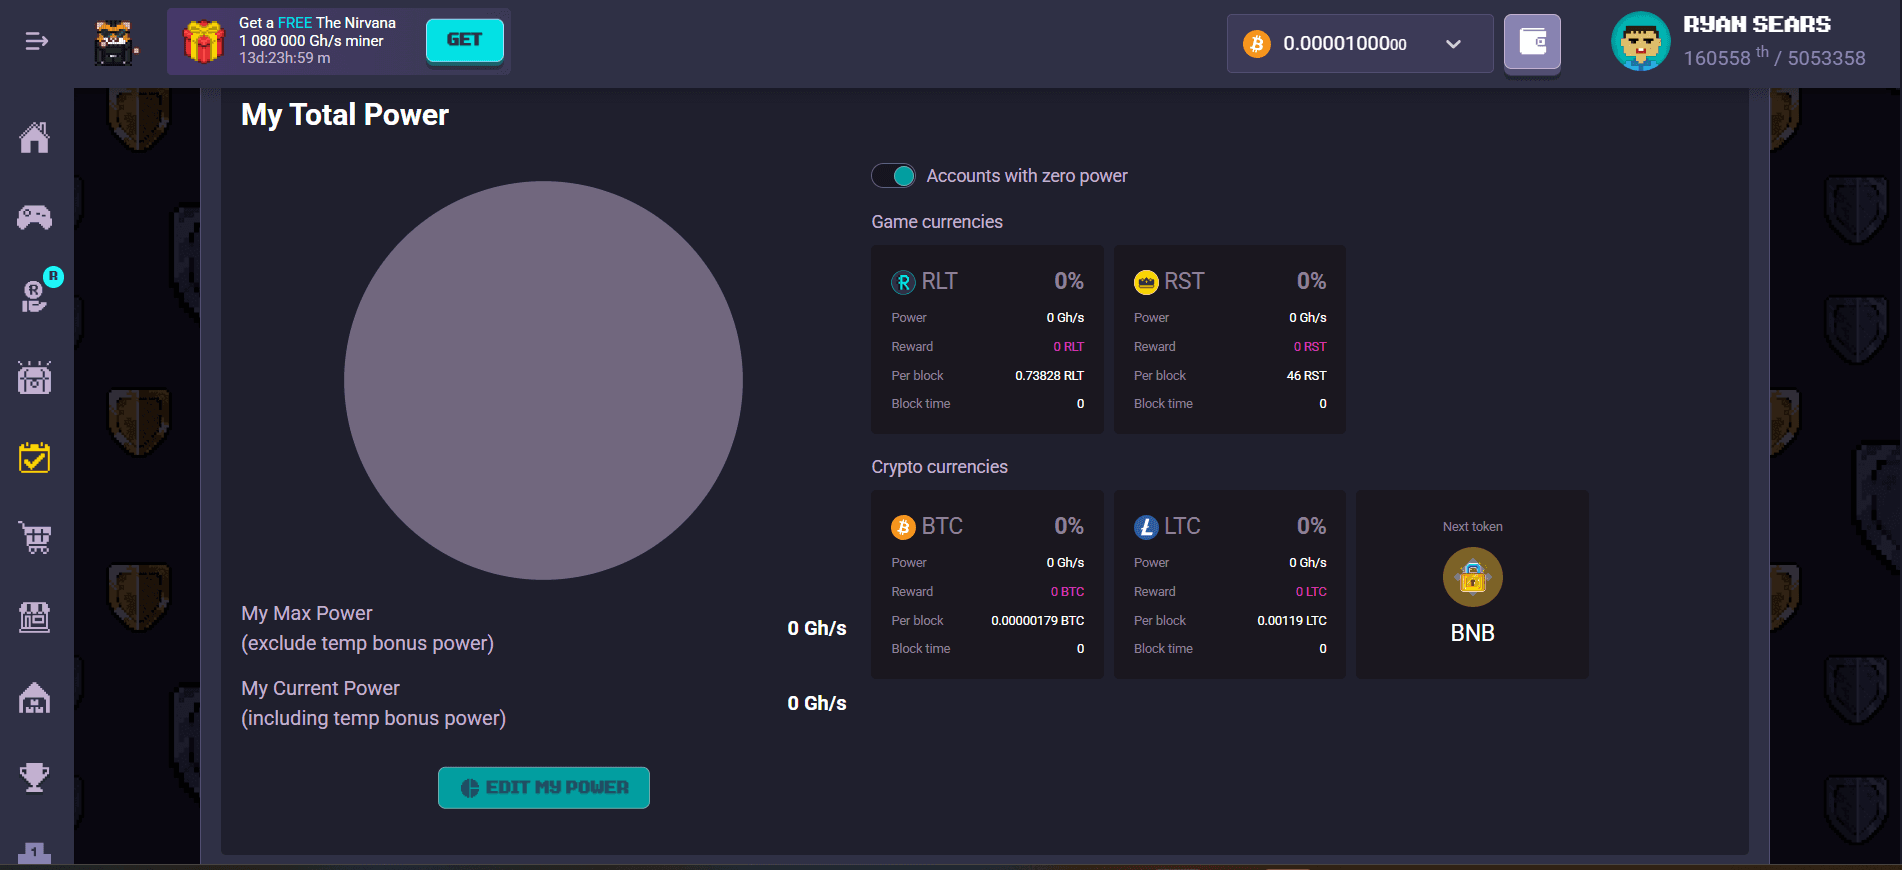
Task: Click the Edit My Power button
Action: click(x=544, y=788)
